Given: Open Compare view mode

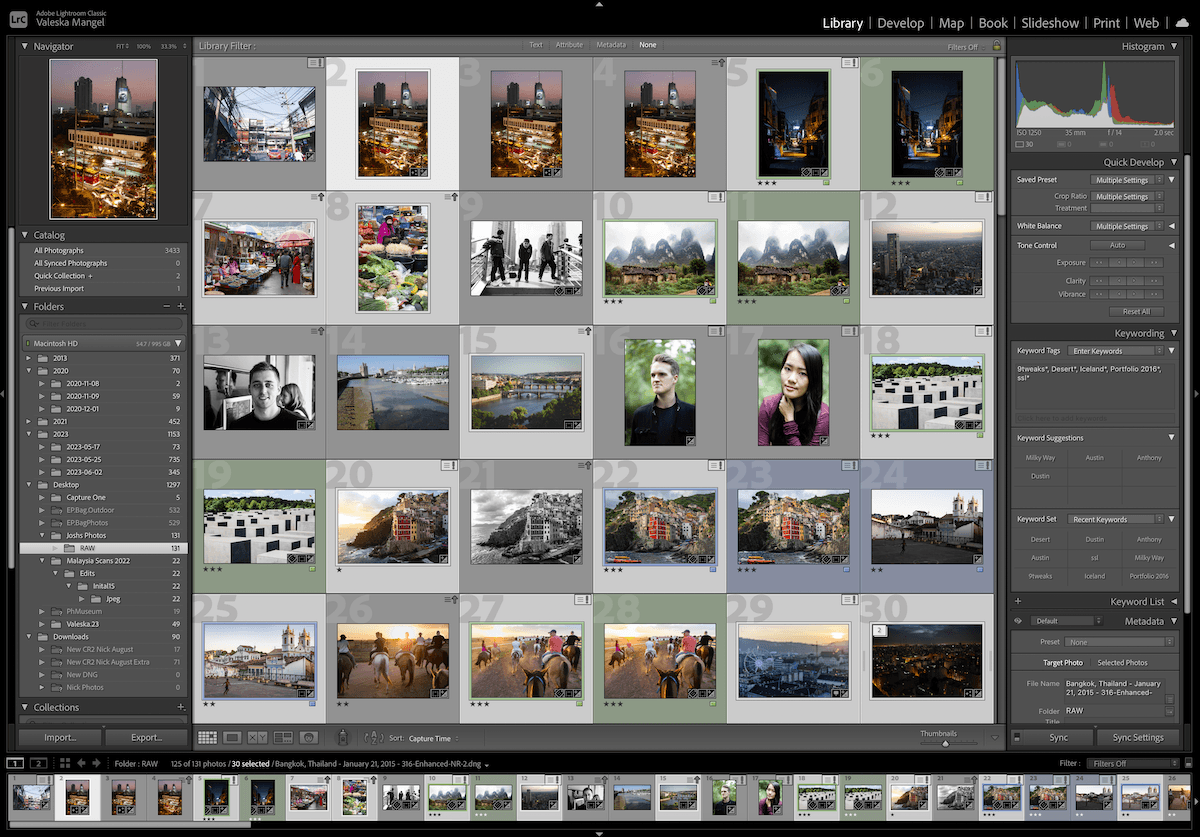Looking at the screenshot, I should [257, 737].
